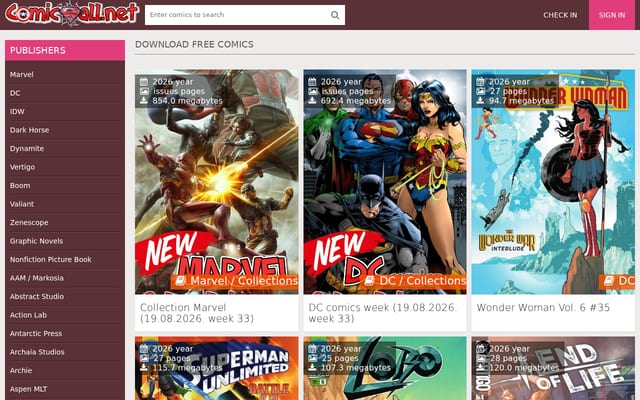This screenshot has height=400, width=640.
Task: Click the SIGN IN button
Action: pyautogui.click(x=611, y=15)
